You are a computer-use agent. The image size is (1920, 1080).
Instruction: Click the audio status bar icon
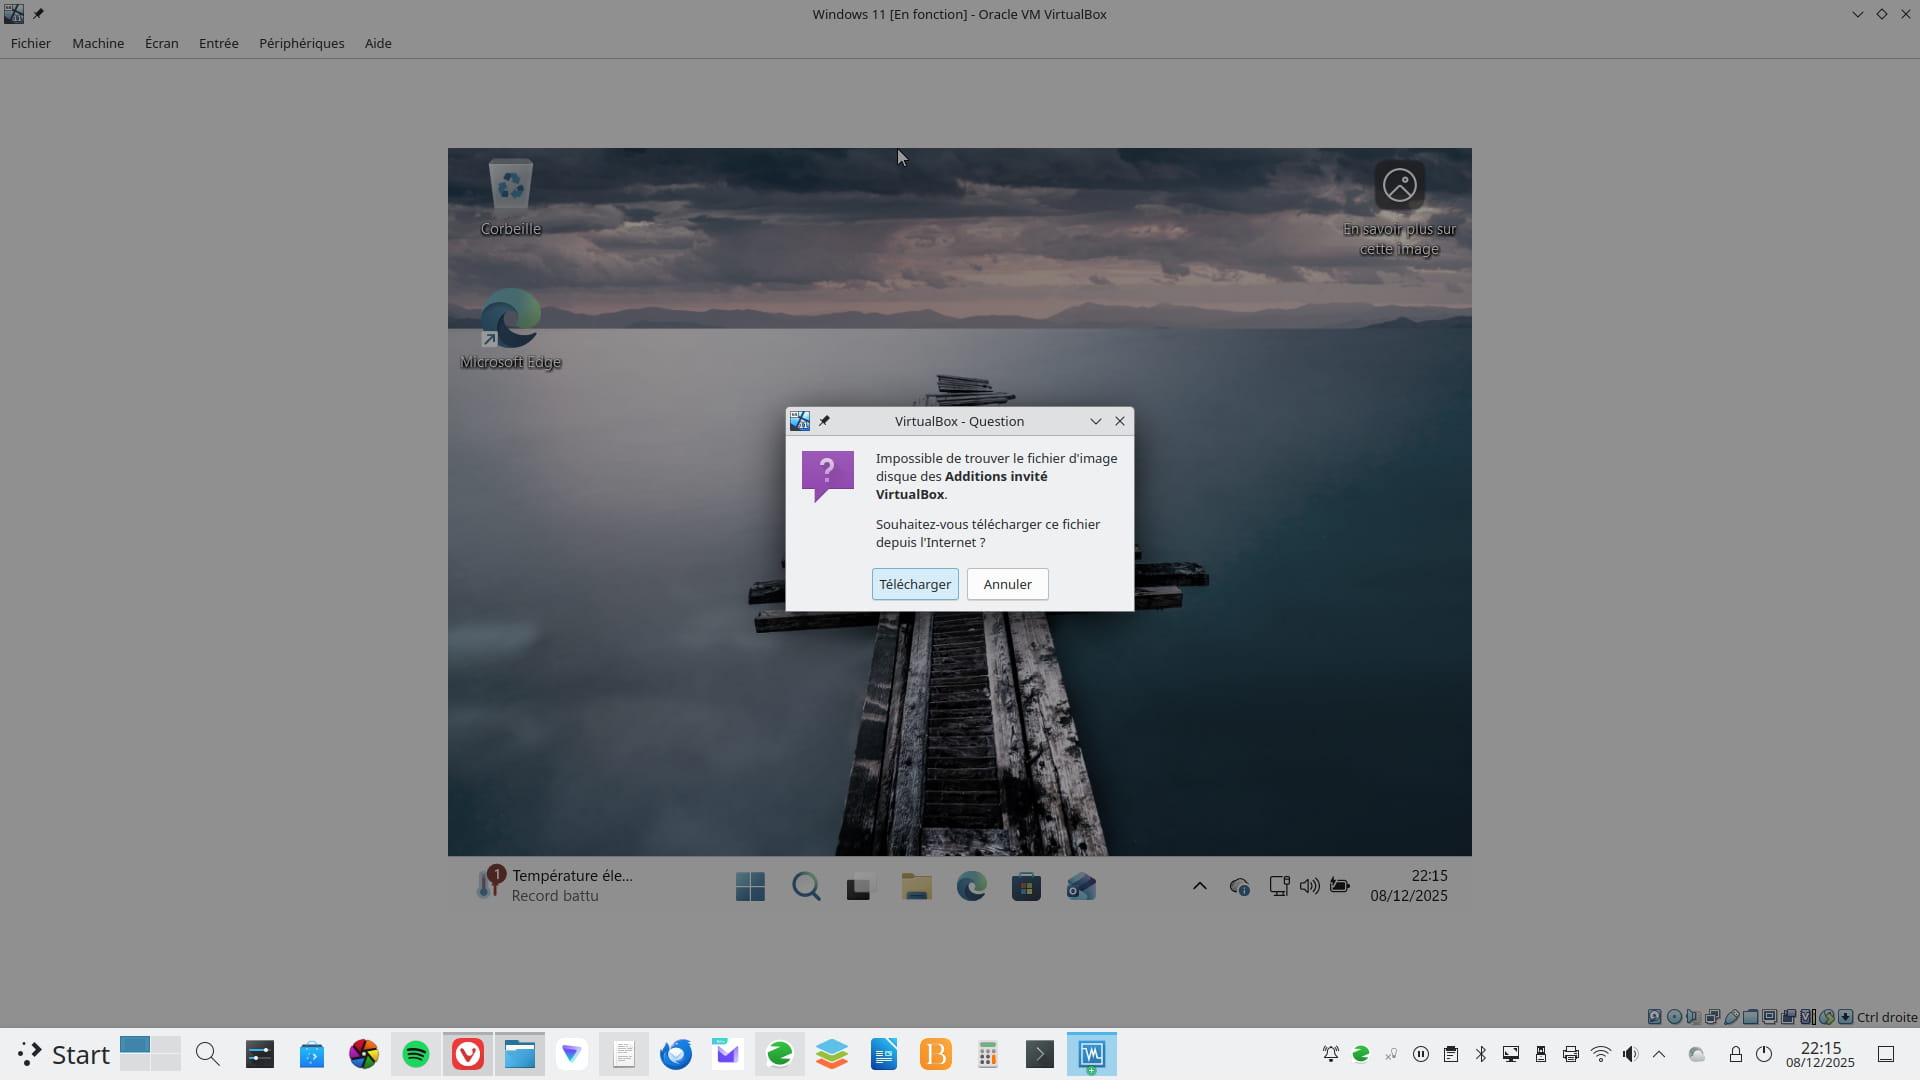1692,1017
